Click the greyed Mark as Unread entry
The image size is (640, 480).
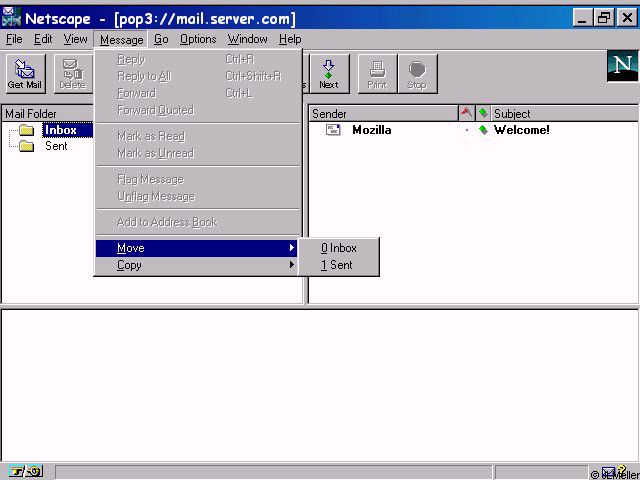196,153
